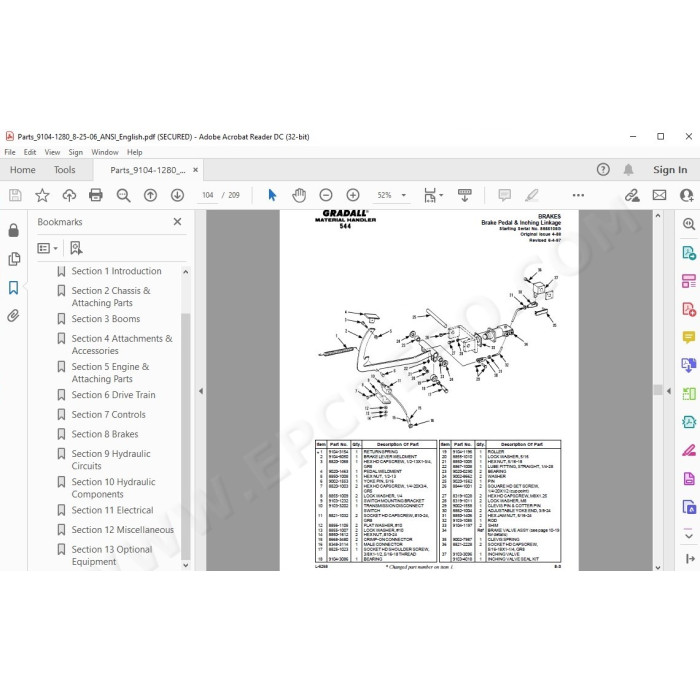Toggle the bookmarks panel icon
This screenshot has height=700, width=700.
pos(14,288)
